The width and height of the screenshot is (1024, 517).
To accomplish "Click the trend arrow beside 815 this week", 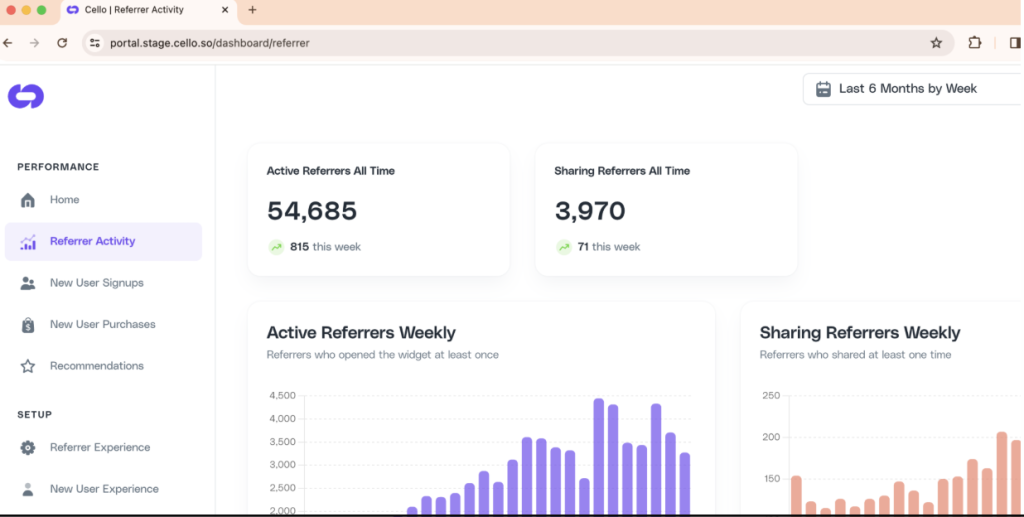I will pyautogui.click(x=276, y=247).
